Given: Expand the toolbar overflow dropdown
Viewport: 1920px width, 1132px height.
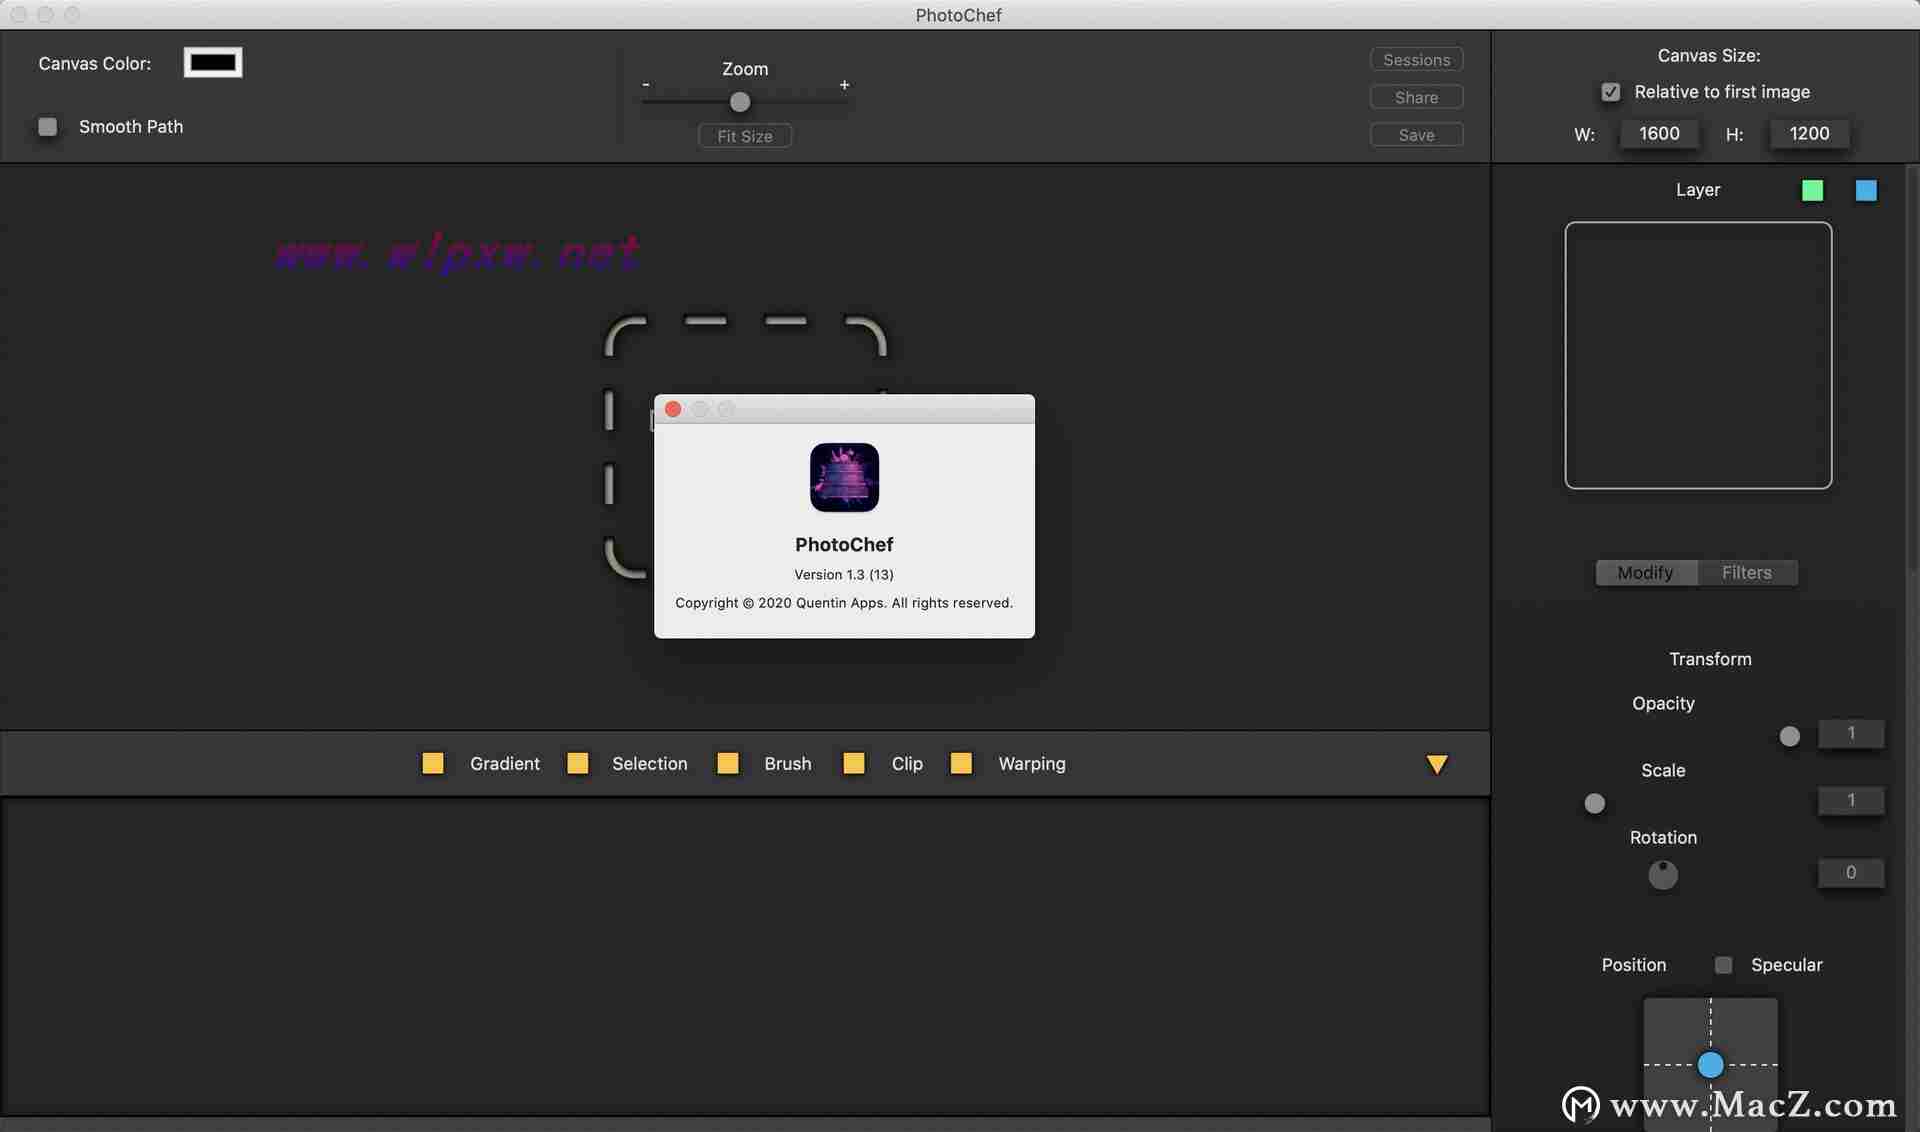Looking at the screenshot, I should click(x=1438, y=763).
